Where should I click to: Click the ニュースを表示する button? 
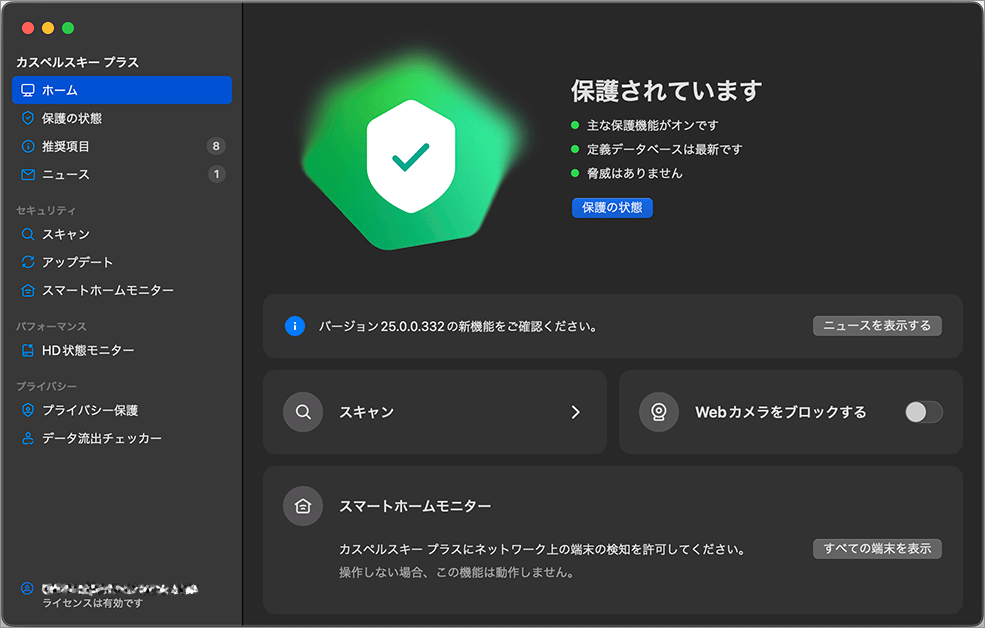(877, 326)
